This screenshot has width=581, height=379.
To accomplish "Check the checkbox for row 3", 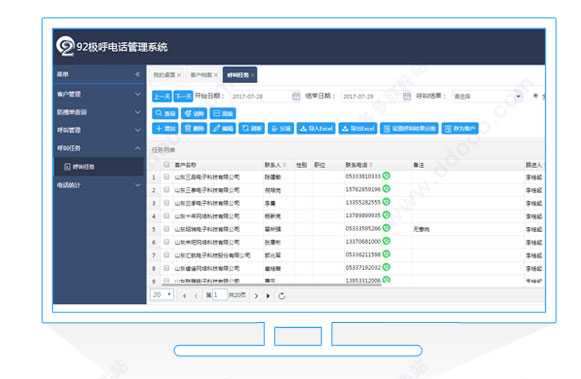I will pyautogui.click(x=166, y=203).
